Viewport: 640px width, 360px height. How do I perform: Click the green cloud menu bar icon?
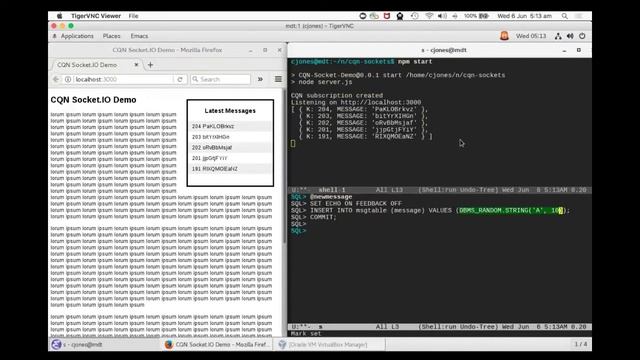[x=374, y=16]
